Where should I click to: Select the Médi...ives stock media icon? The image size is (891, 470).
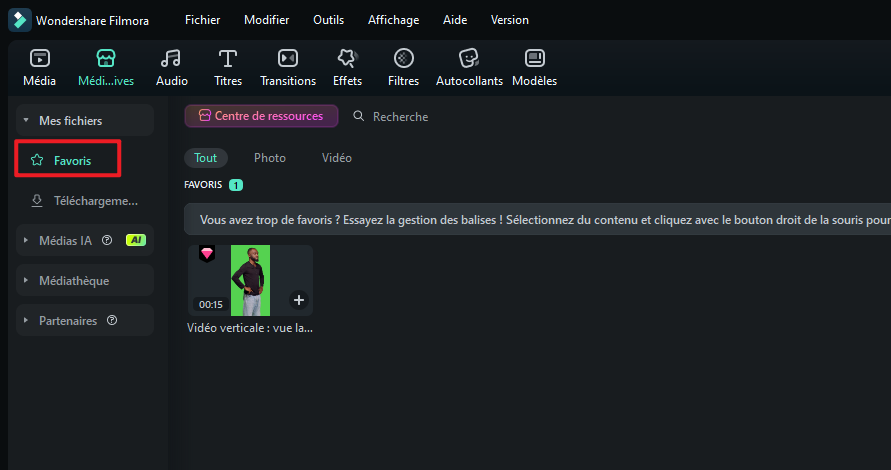point(106,58)
